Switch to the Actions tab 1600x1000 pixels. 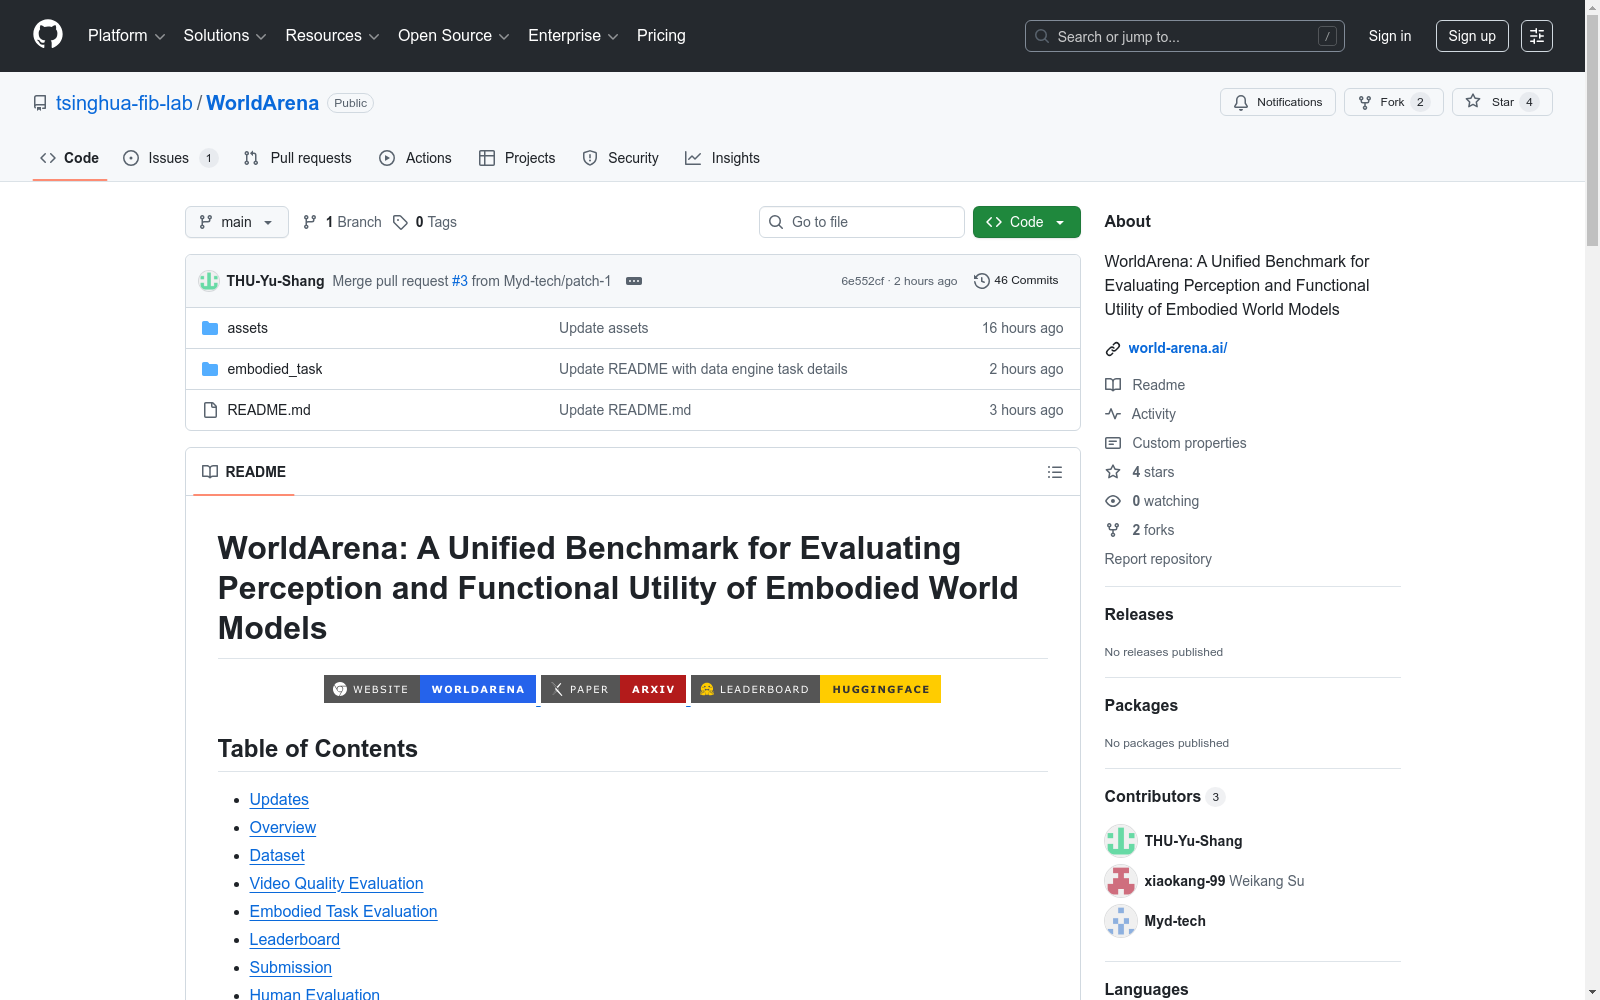click(x=416, y=158)
